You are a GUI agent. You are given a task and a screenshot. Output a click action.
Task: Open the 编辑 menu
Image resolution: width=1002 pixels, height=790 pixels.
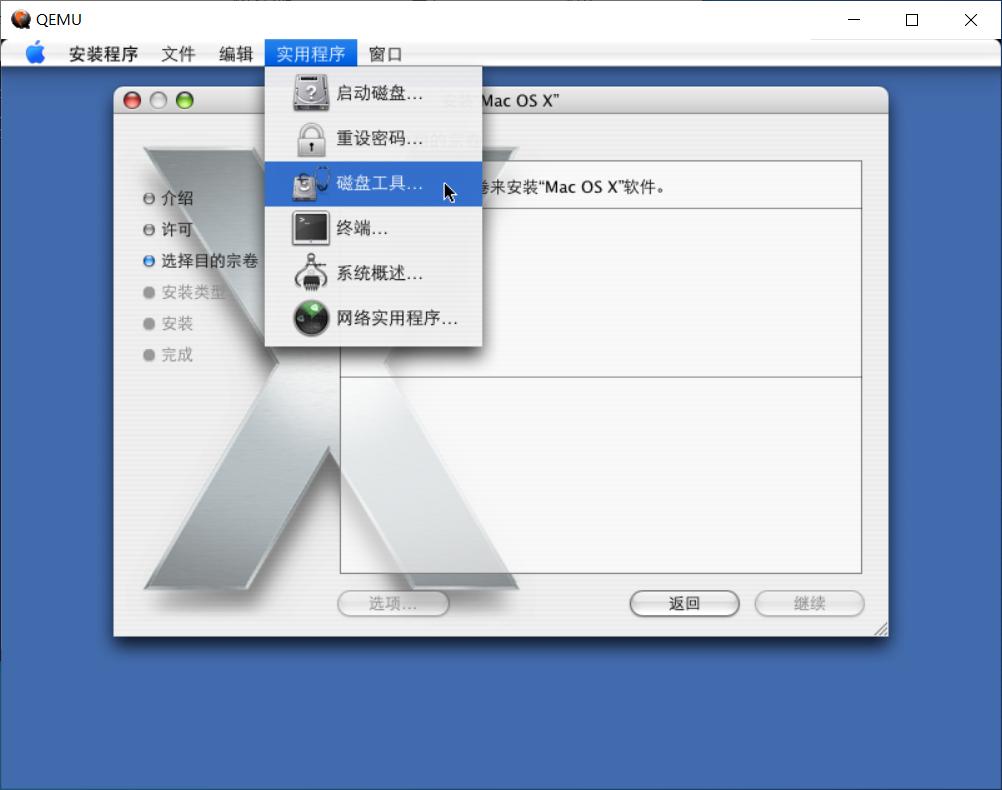[x=235, y=54]
